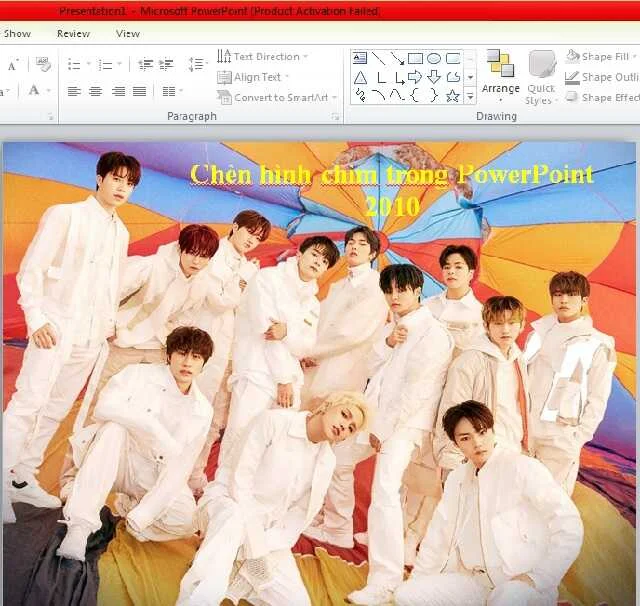
Task: Decrease the list indent level
Action: 145,64
